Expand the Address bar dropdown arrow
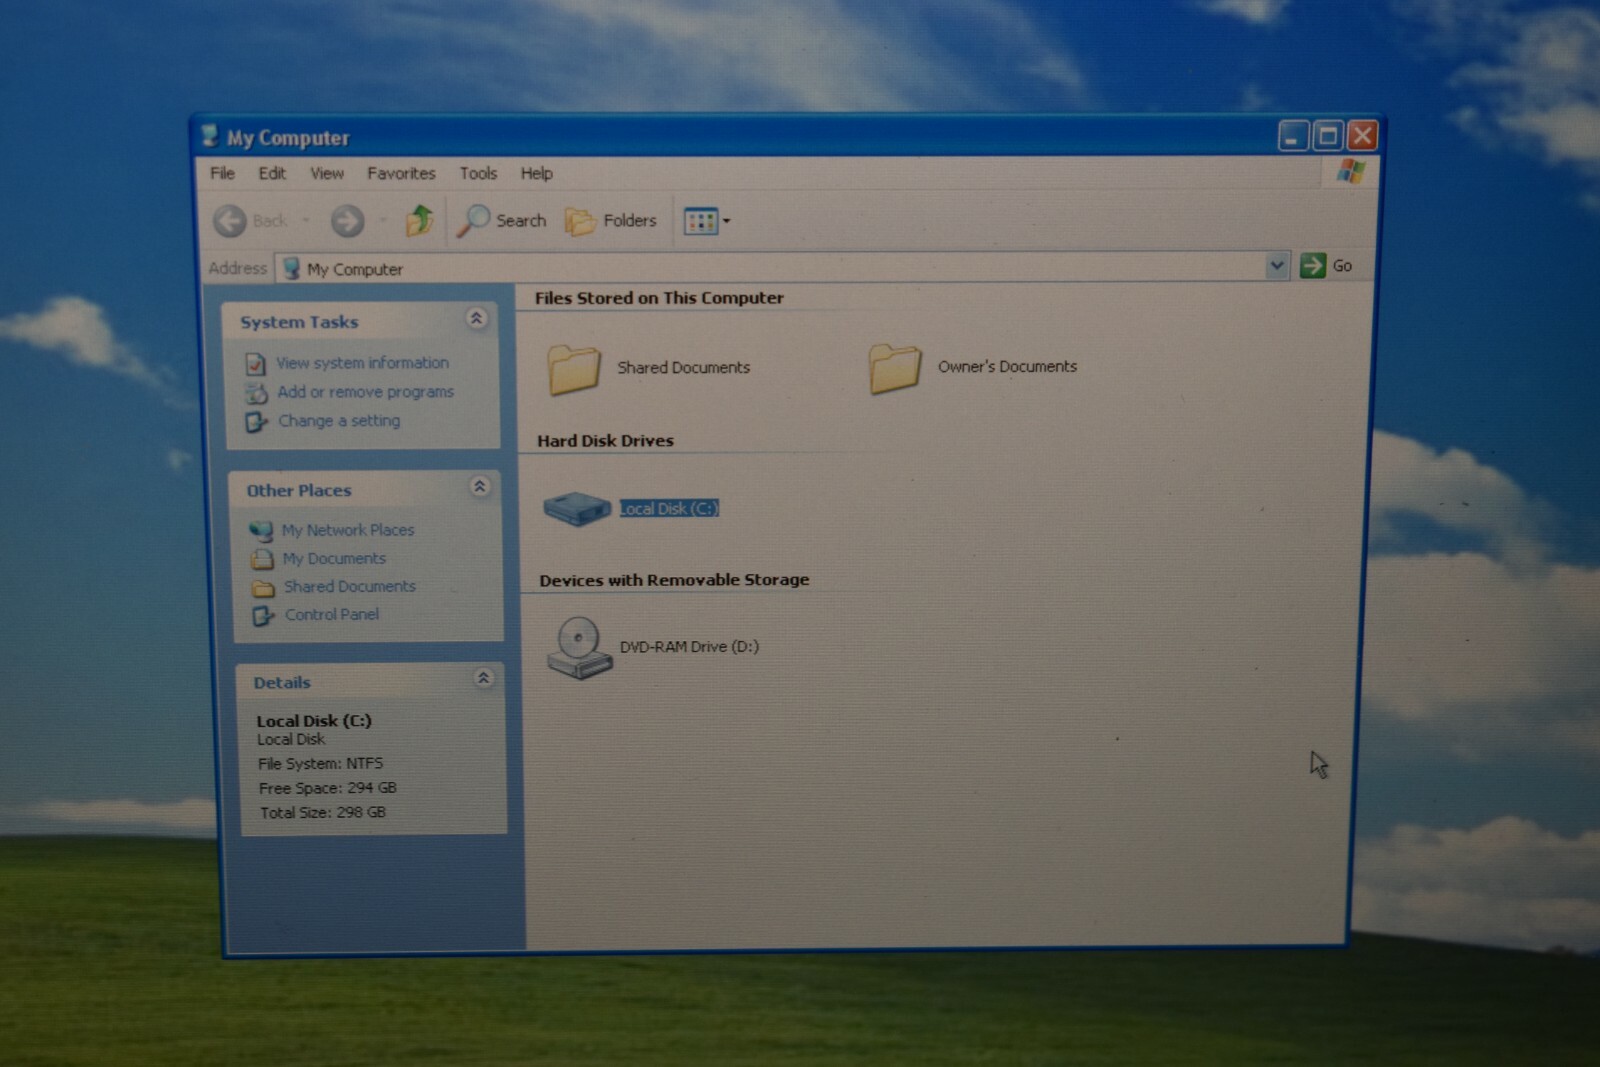 click(1277, 266)
